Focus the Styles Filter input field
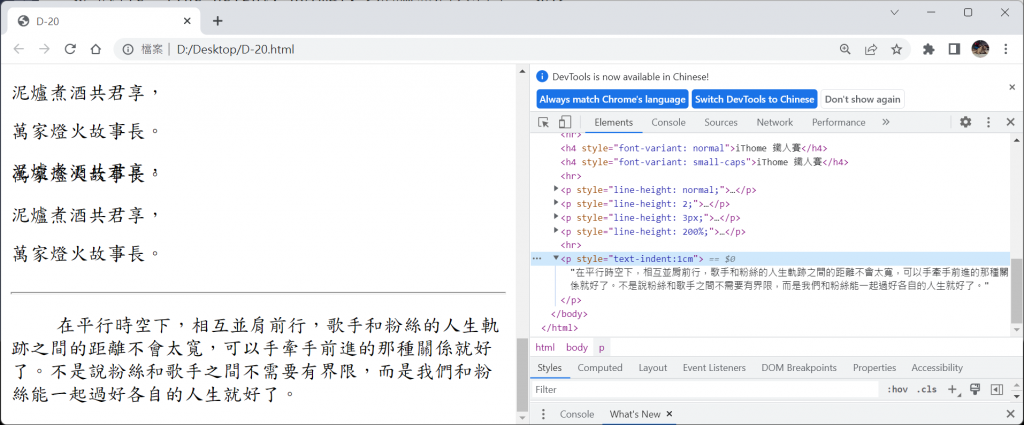 coord(705,390)
